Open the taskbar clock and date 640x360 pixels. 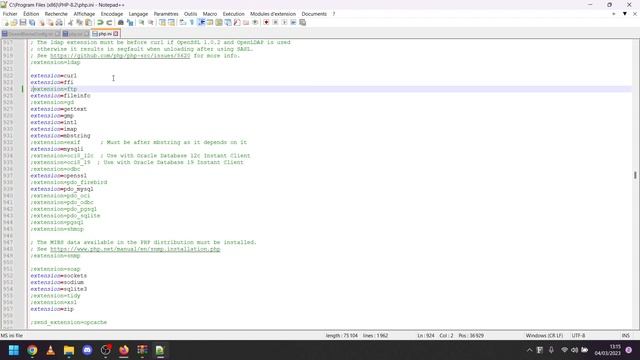point(607,350)
